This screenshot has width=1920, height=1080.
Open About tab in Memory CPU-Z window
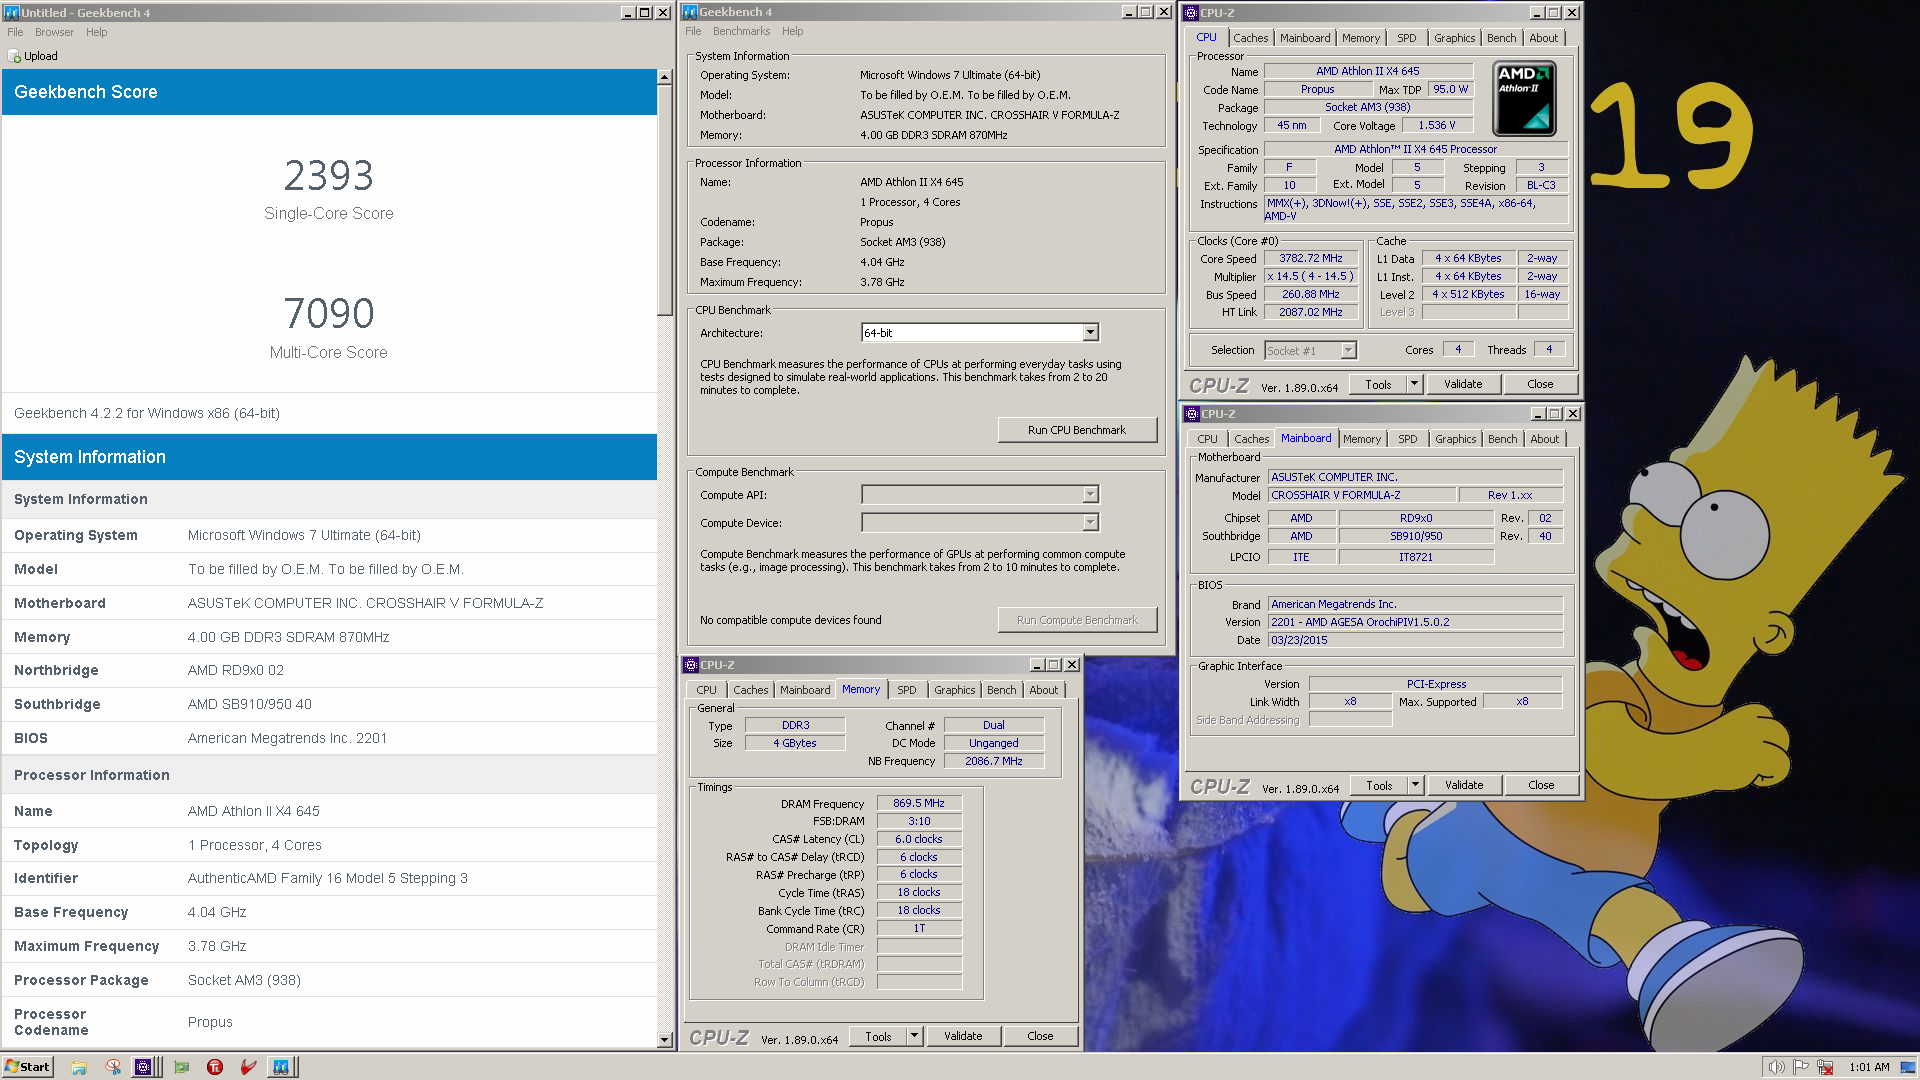pyautogui.click(x=1043, y=690)
